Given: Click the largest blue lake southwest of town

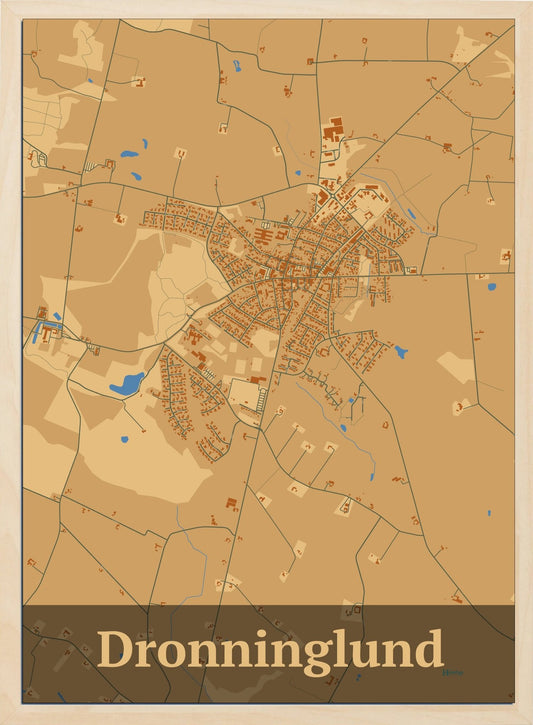Looking at the screenshot, I should click(x=127, y=384).
